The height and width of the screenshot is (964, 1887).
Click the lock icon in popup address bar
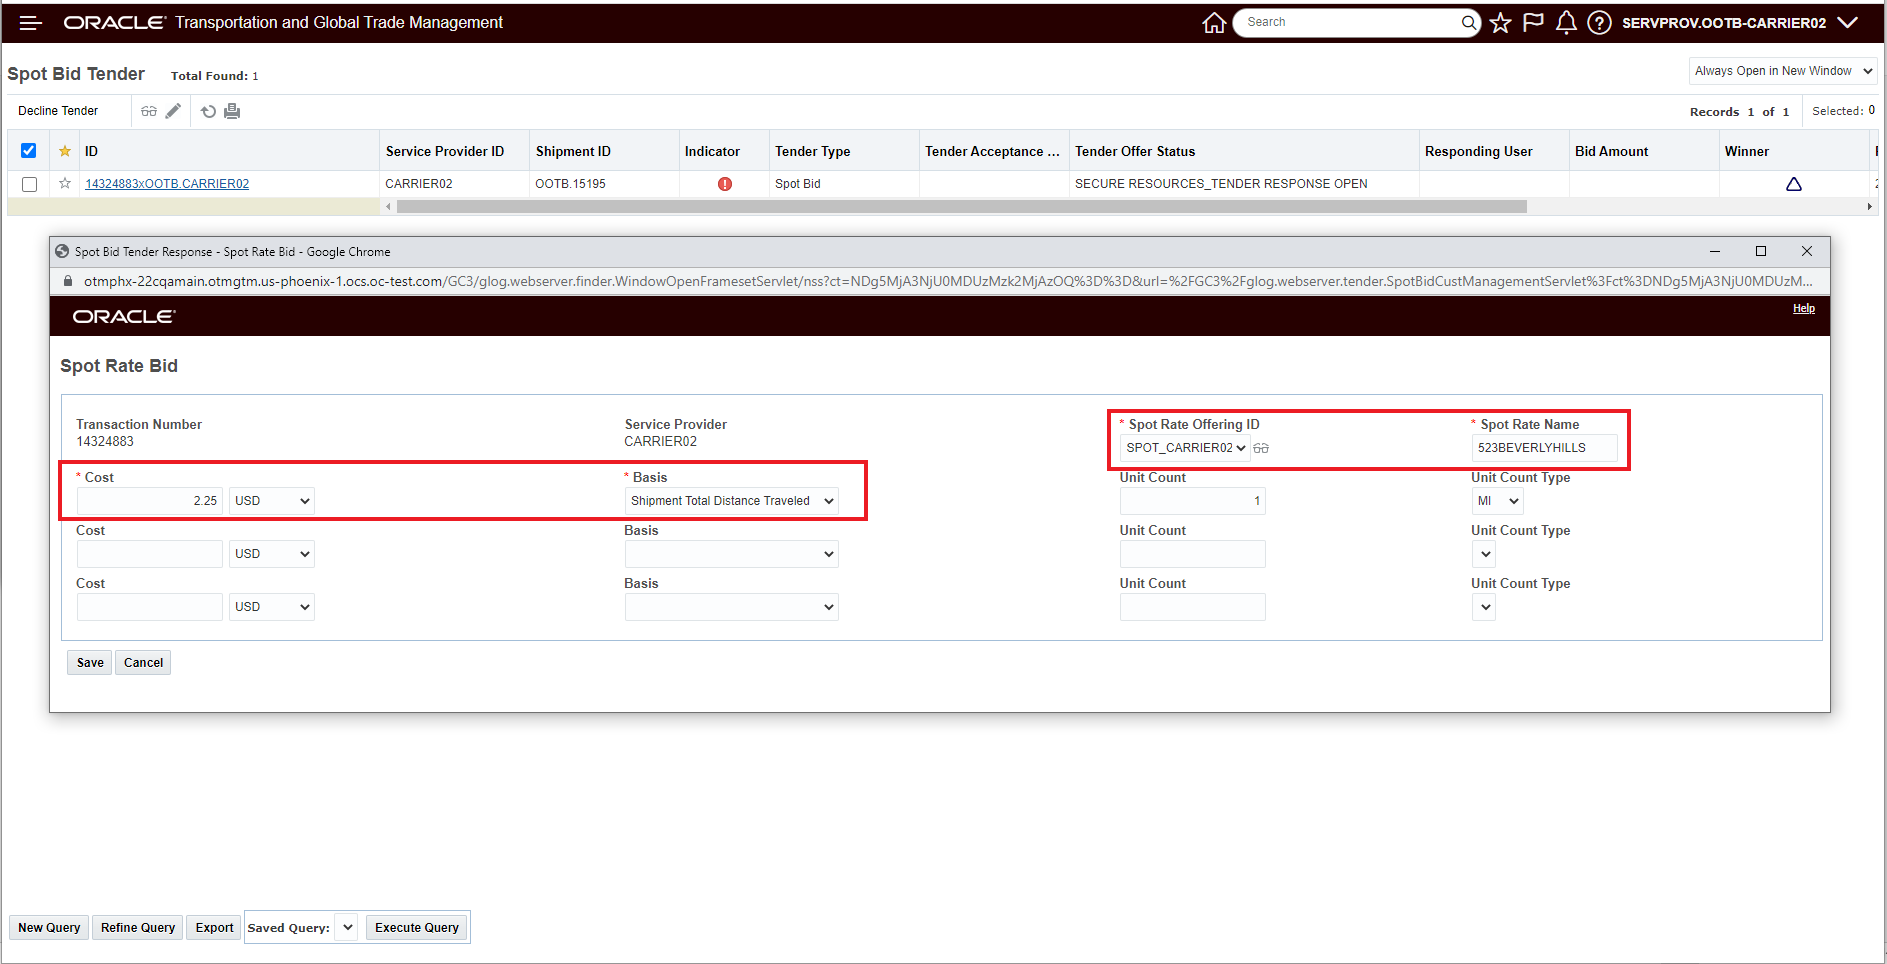(68, 281)
